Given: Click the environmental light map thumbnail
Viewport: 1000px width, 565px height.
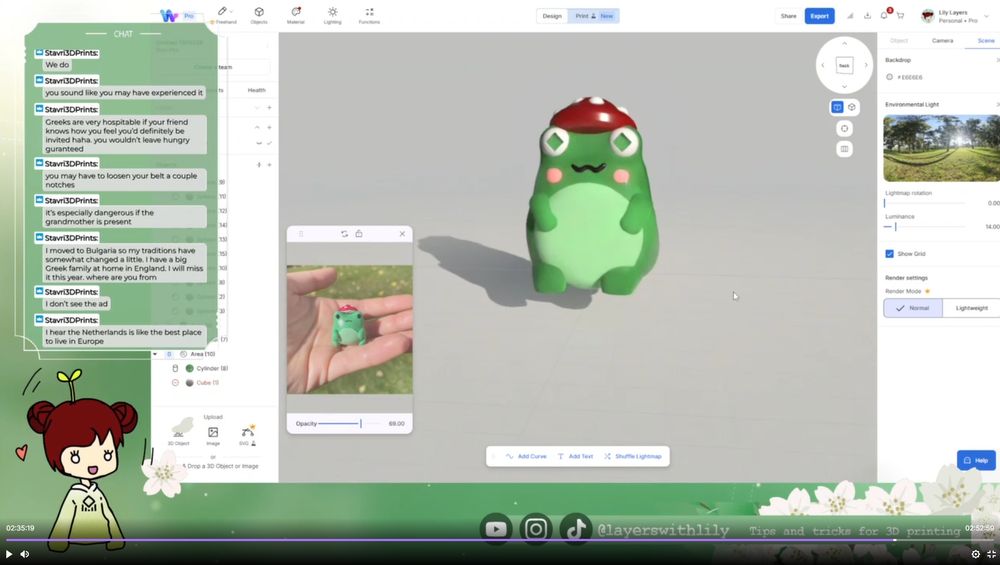Looking at the screenshot, I should 941,148.
